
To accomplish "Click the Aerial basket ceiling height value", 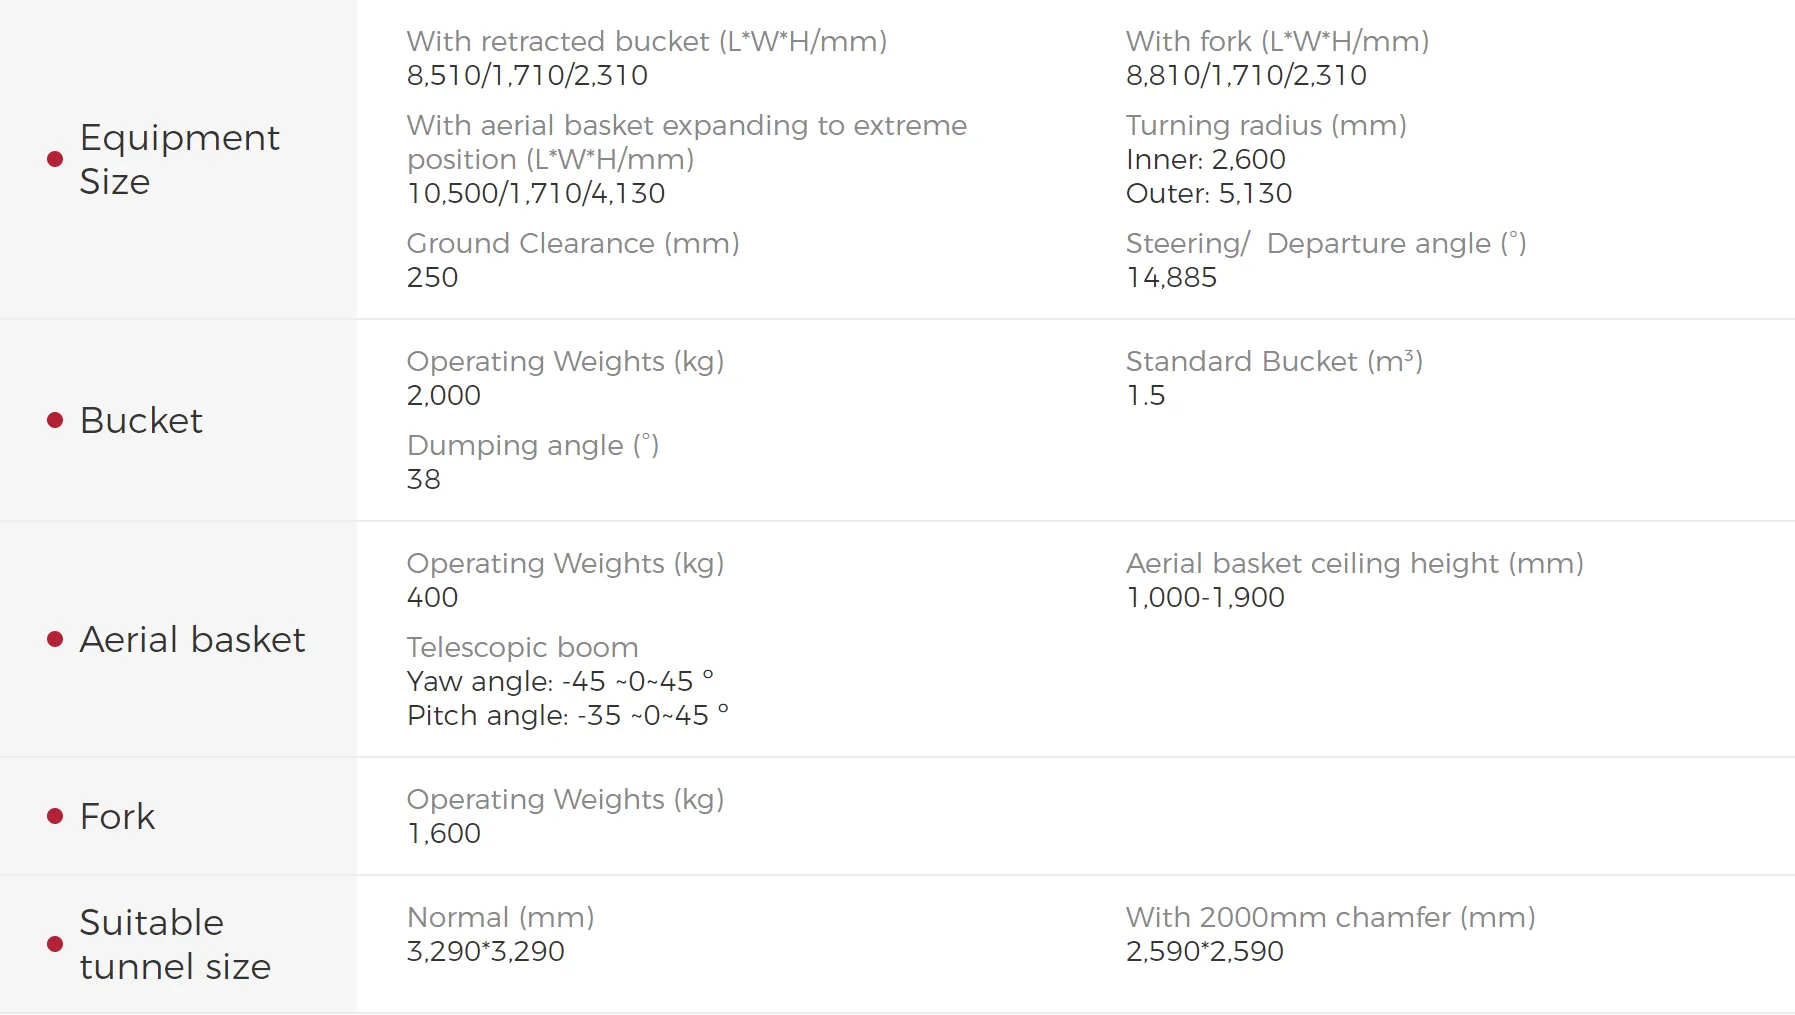I will tap(1205, 597).
